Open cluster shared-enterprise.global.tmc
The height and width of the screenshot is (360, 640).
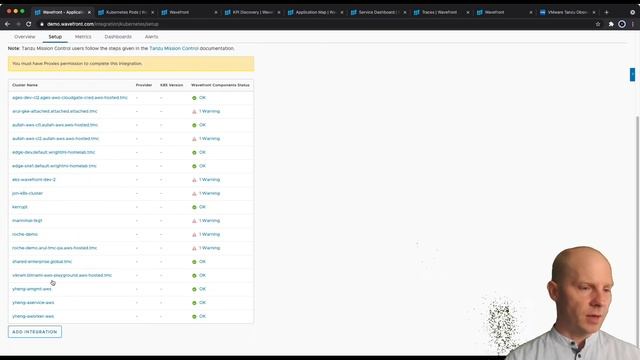(42, 262)
